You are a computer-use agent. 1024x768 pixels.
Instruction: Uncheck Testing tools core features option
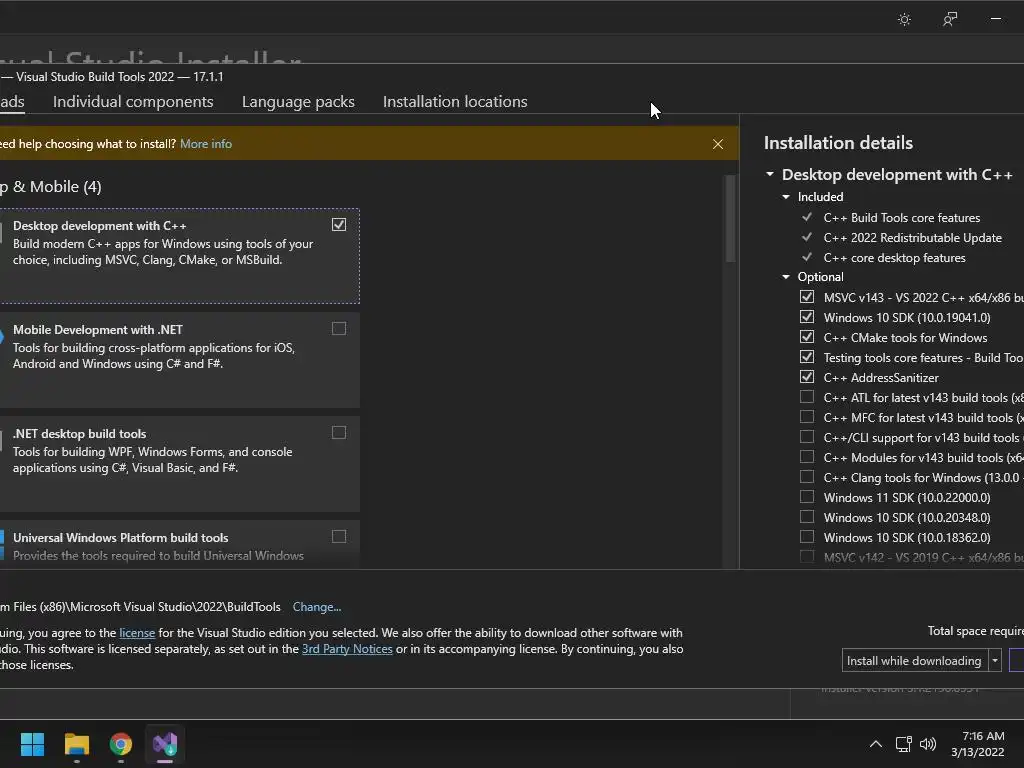click(807, 357)
